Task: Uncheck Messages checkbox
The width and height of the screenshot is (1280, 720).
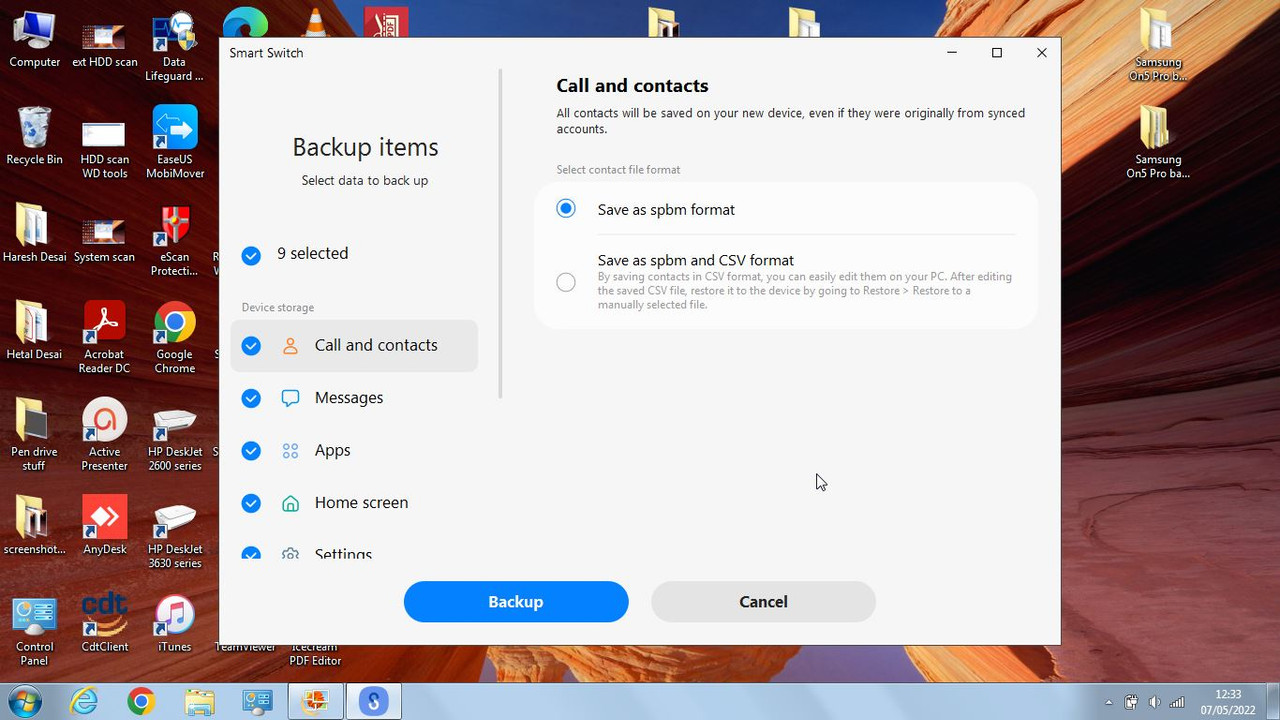Action: pos(251,398)
